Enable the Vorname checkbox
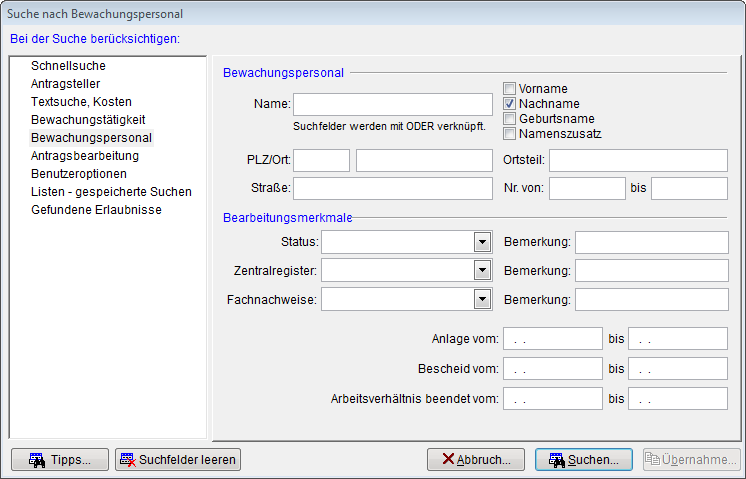The image size is (746, 479). 510,89
